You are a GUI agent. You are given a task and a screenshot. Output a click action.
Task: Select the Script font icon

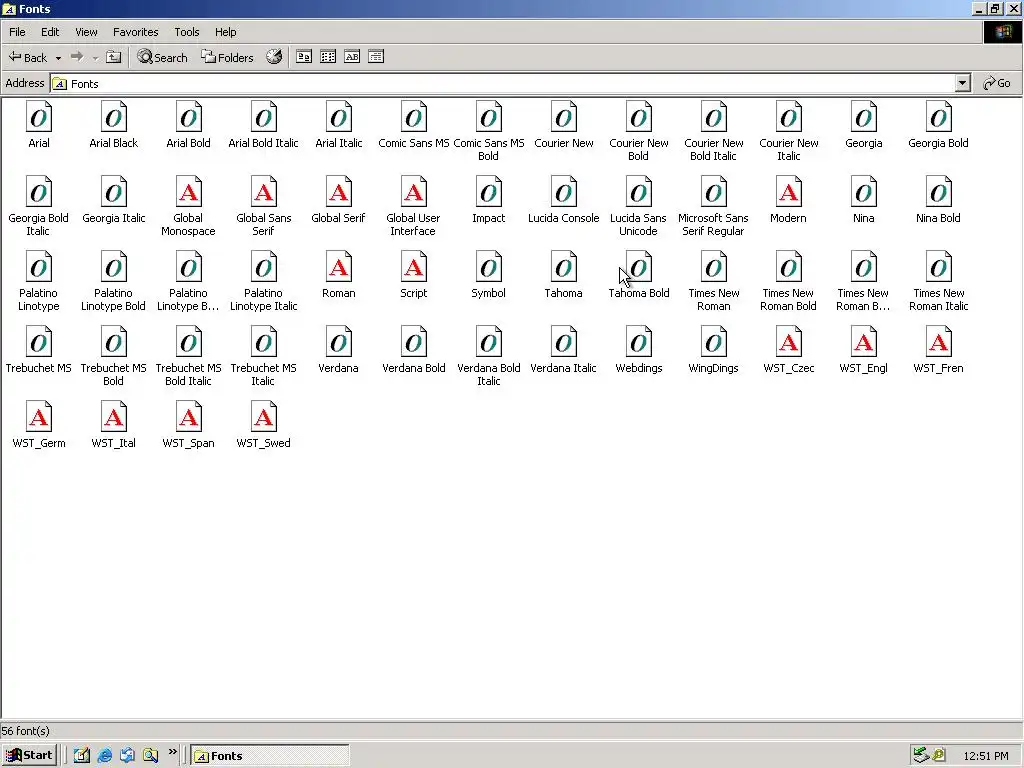tap(413, 268)
